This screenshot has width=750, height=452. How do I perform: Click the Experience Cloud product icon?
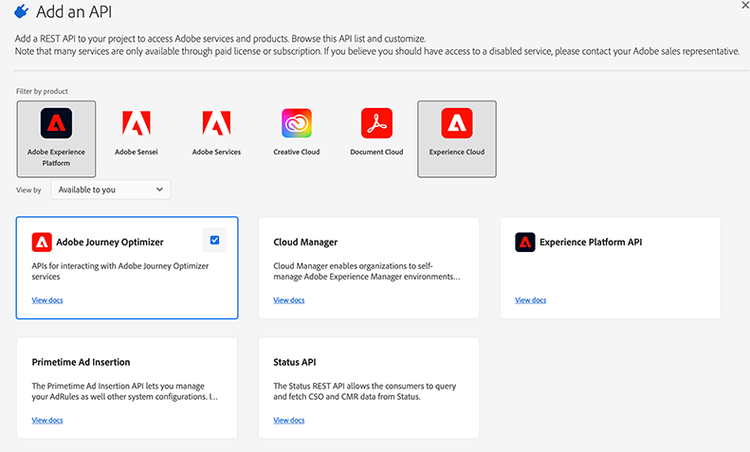coord(456,124)
